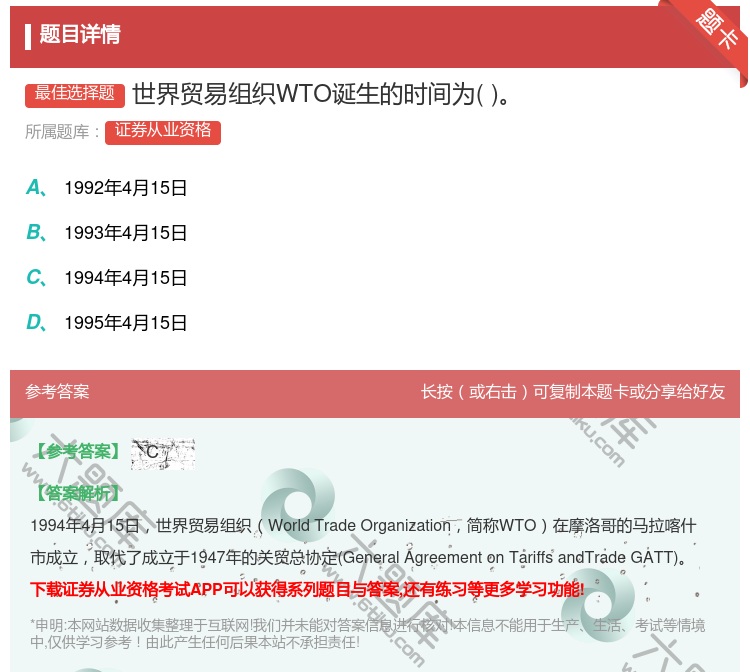Click the red 下载证券从业资格考试APP link
This screenshot has width=750, height=672.
307,589
